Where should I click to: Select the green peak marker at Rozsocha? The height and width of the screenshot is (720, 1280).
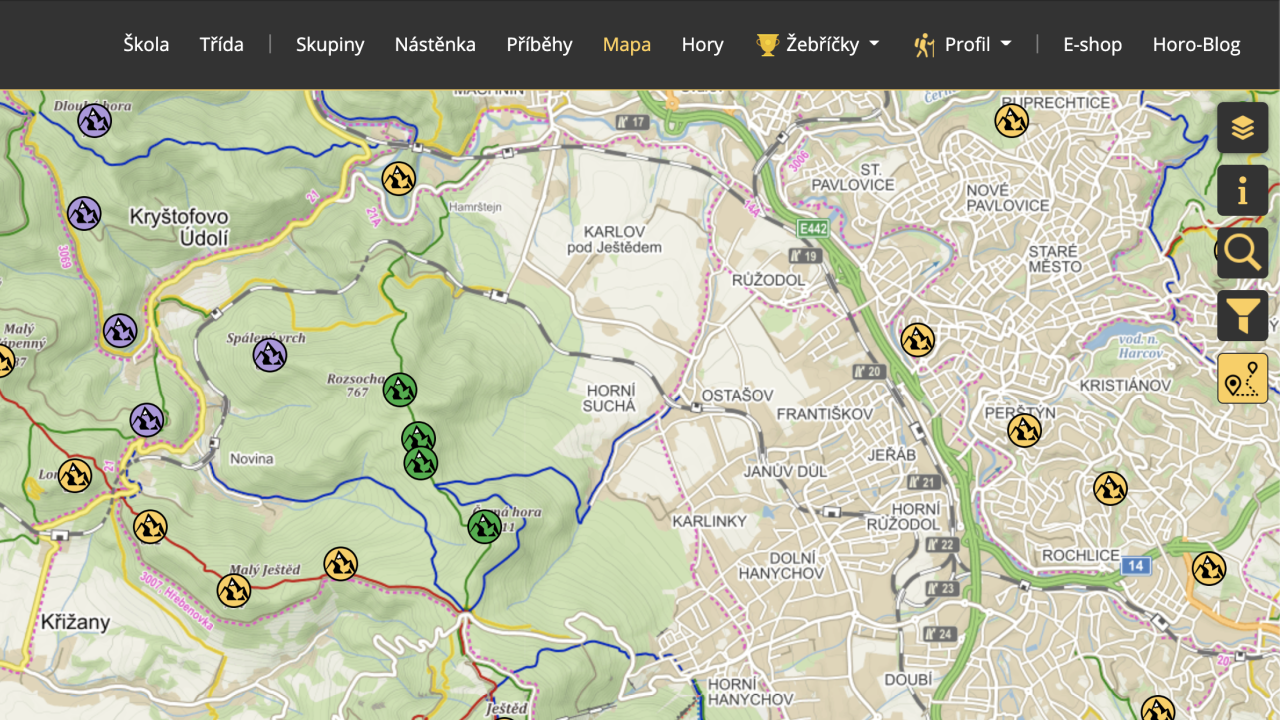click(400, 389)
